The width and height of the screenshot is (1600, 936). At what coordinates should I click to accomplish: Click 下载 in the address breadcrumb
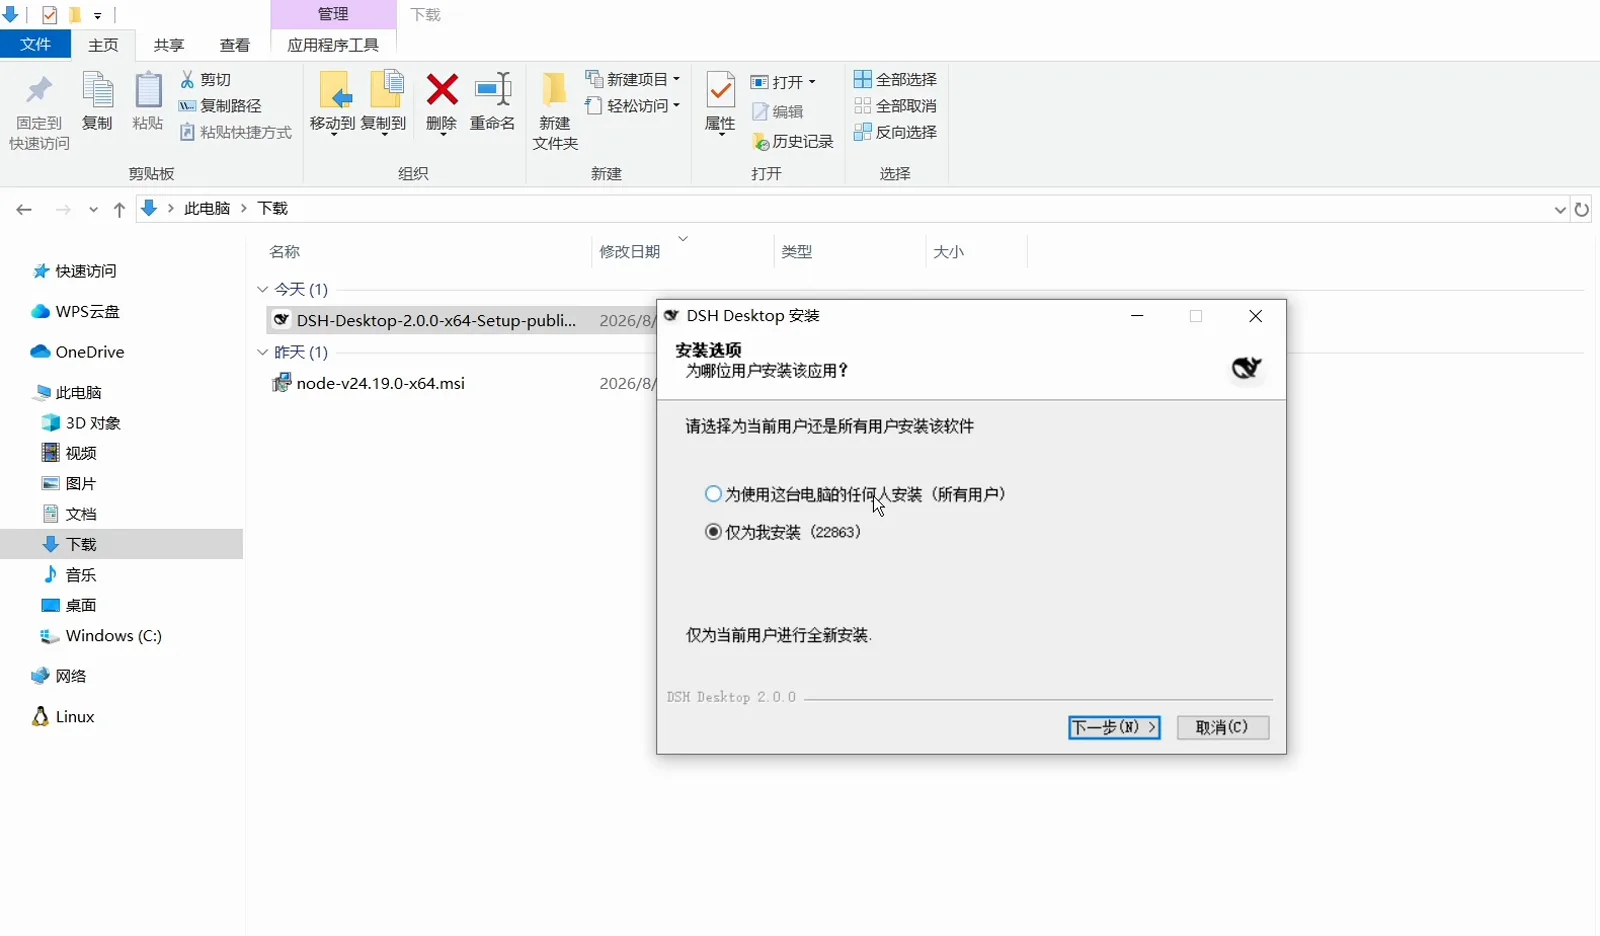point(272,208)
